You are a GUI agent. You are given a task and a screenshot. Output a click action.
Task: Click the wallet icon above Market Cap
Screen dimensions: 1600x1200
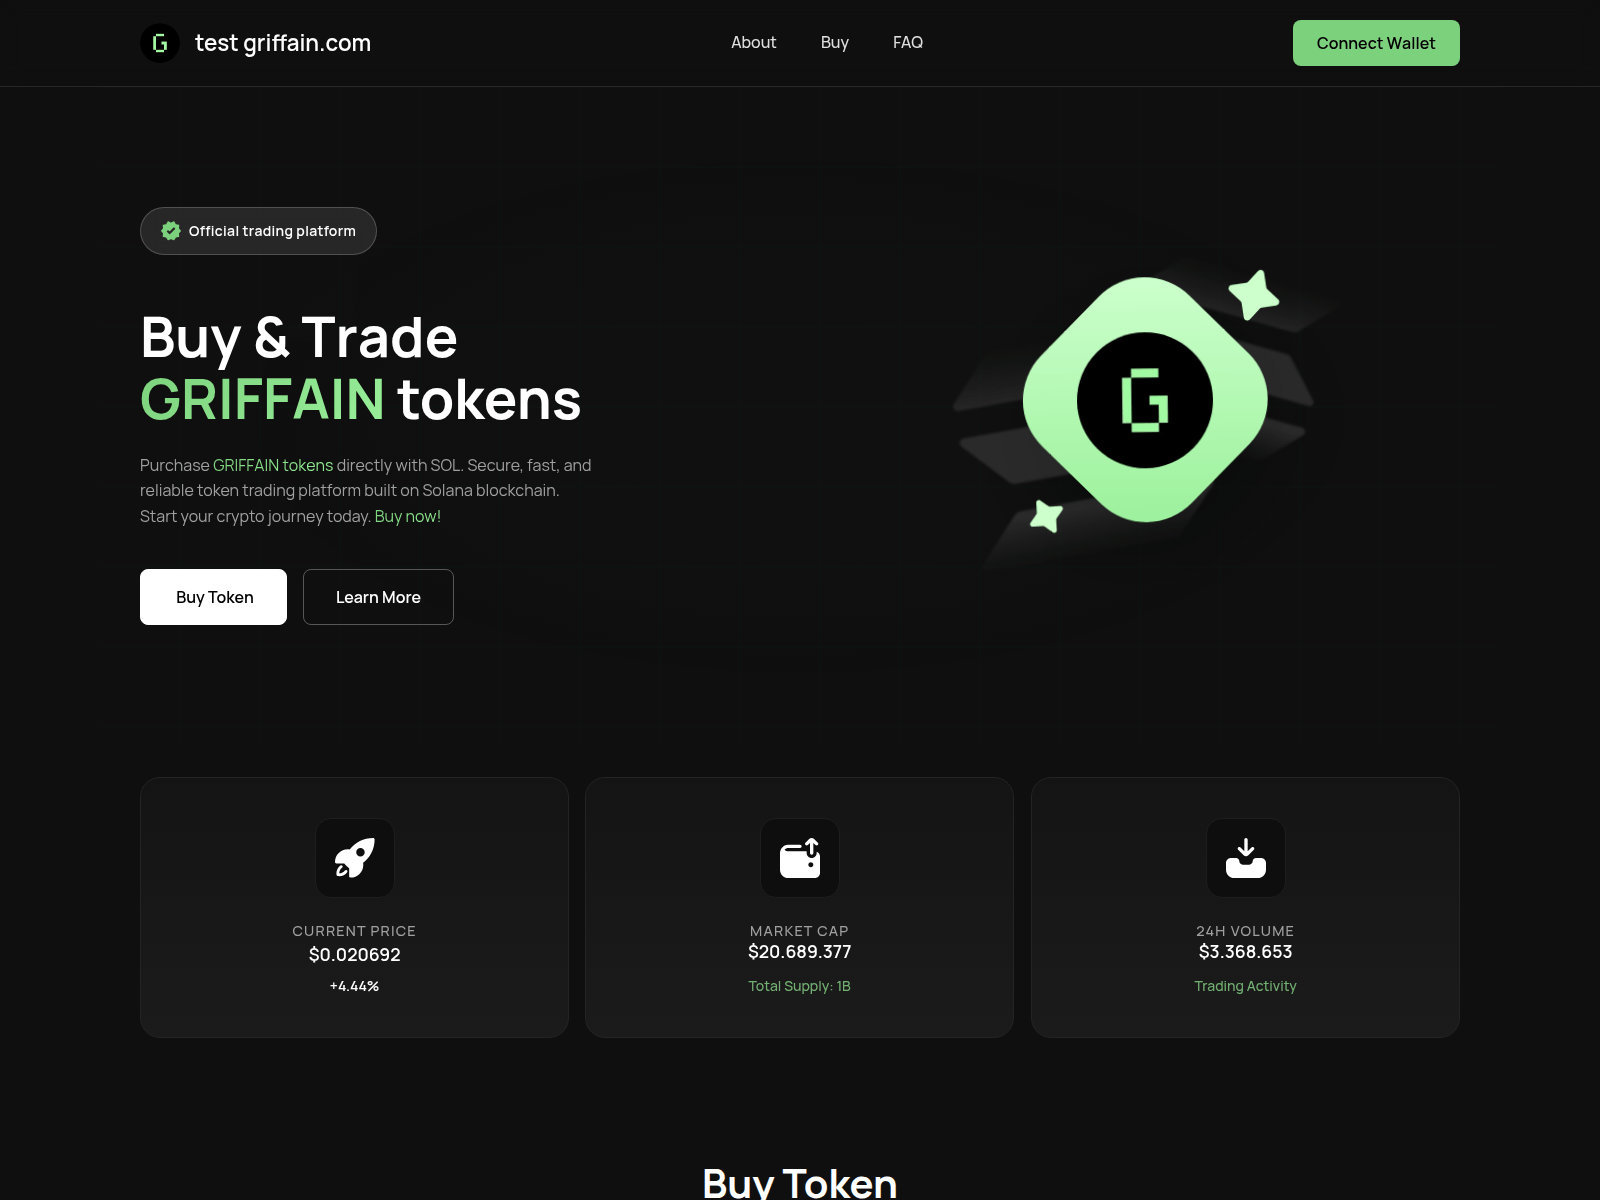click(800, 858)
